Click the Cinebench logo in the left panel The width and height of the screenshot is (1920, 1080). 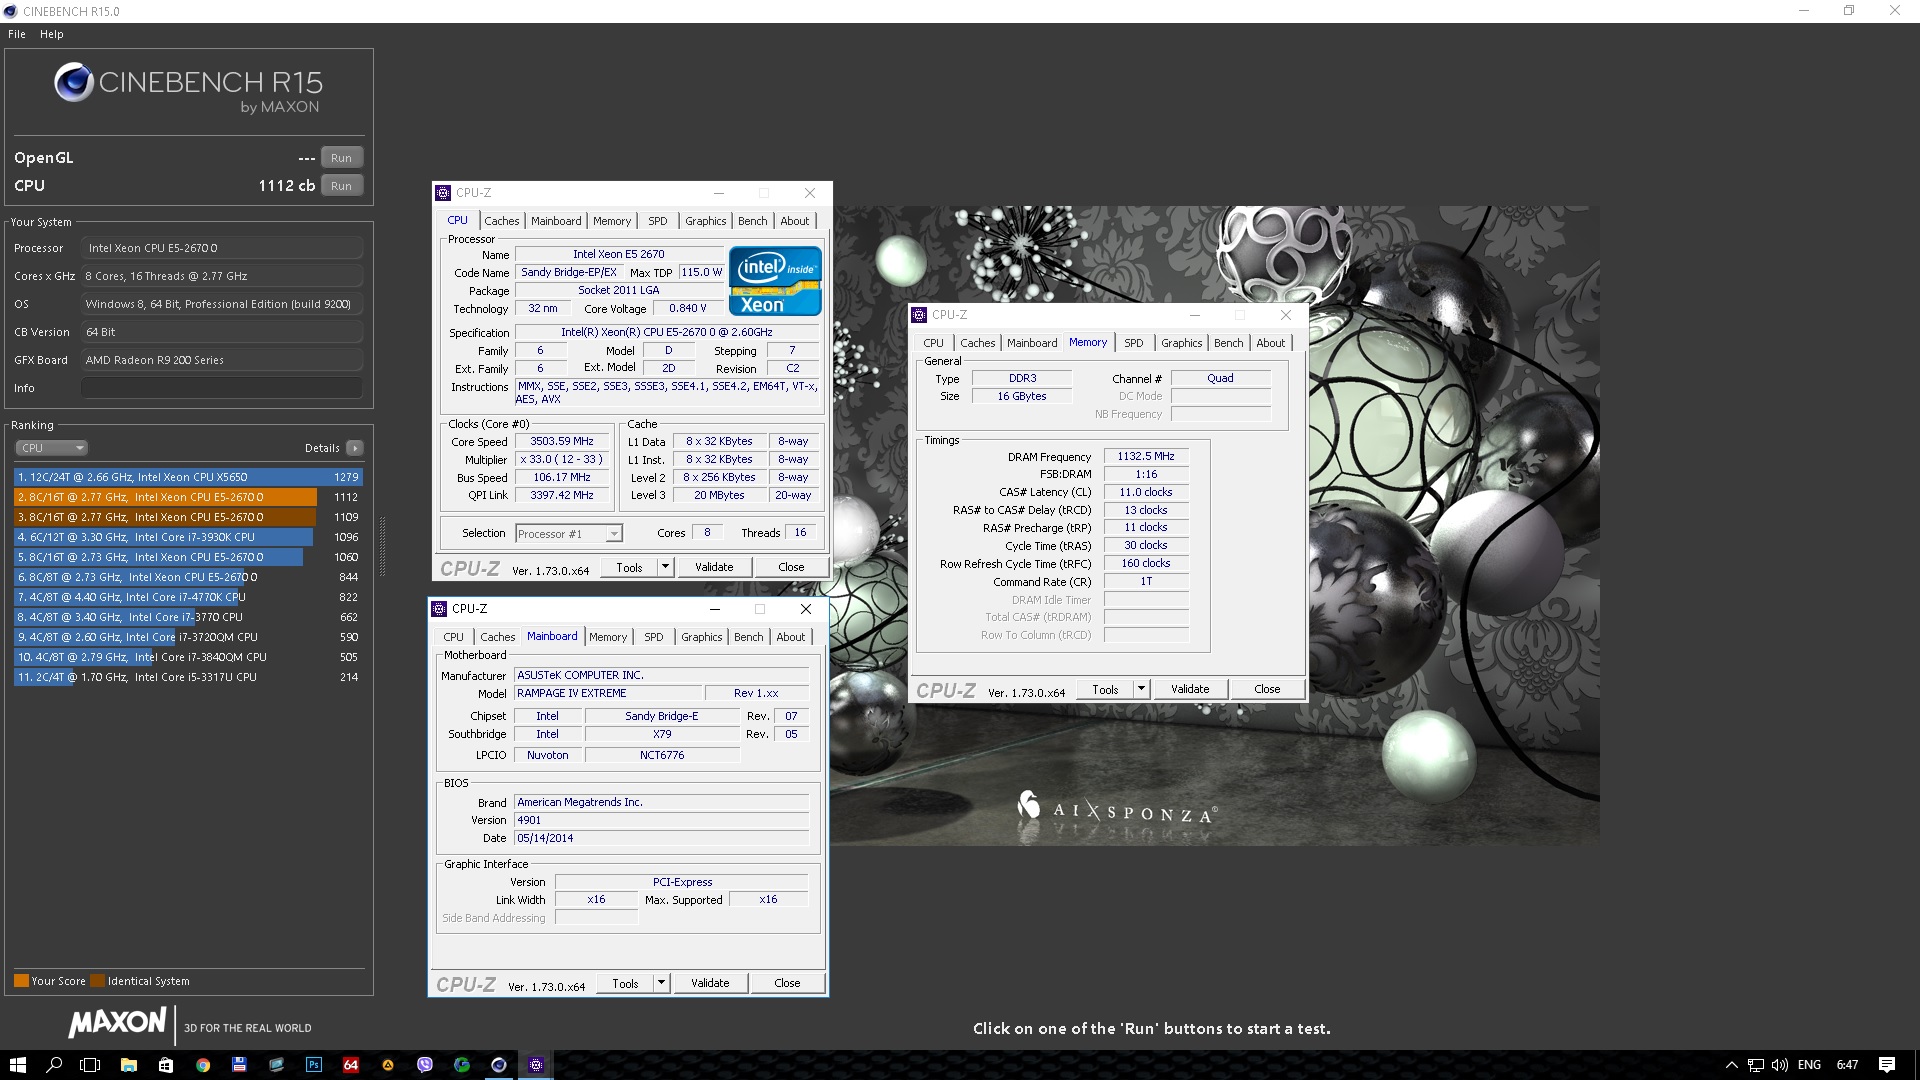pyautogui.click(x=188, y=88)
